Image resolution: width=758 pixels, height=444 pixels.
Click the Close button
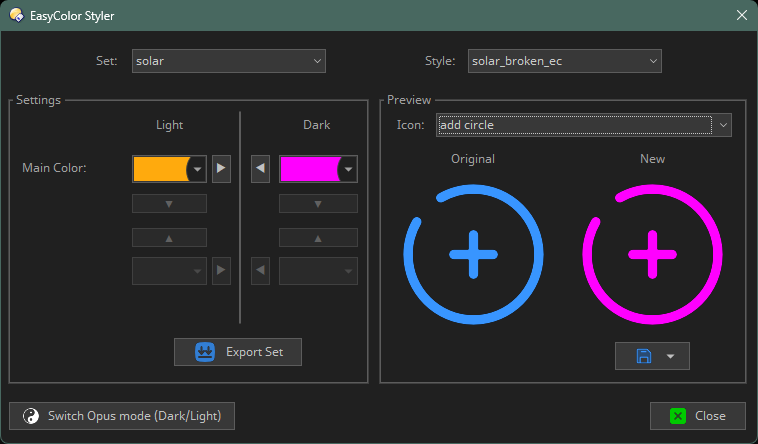698,416
